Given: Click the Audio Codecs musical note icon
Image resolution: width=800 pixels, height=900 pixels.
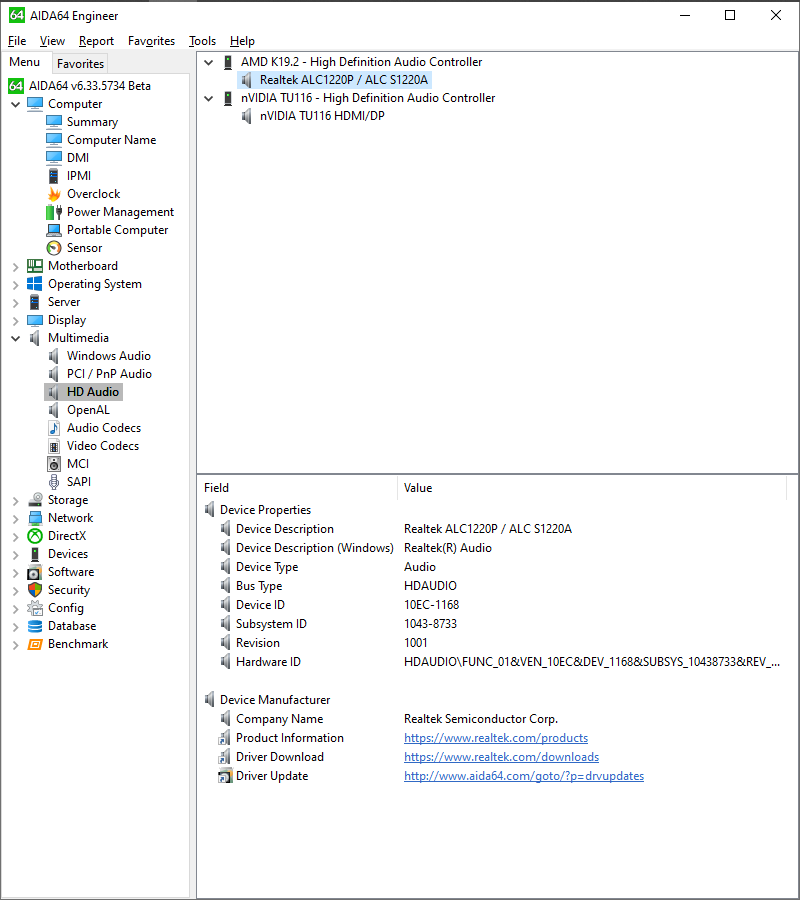Looking at the screenshot, I should coord(56,427).
